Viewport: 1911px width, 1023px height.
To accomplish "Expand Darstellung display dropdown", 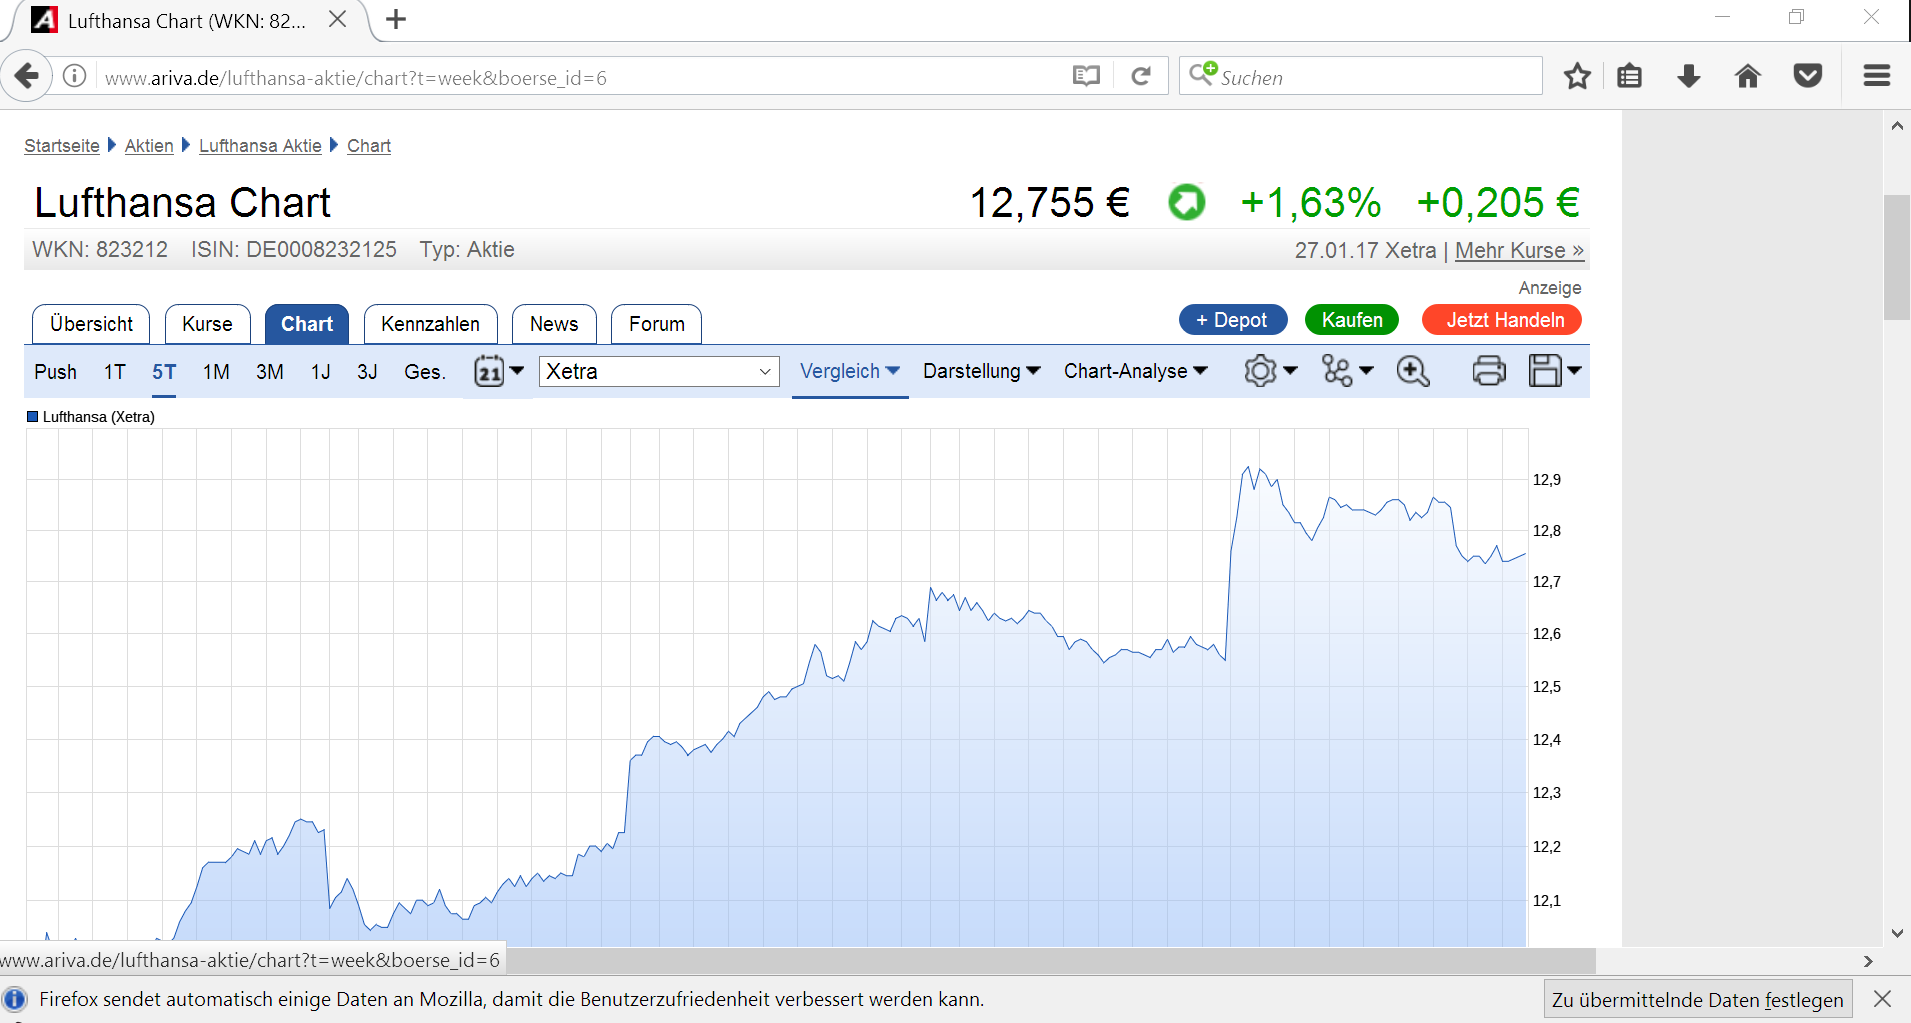I will (982, 371).
